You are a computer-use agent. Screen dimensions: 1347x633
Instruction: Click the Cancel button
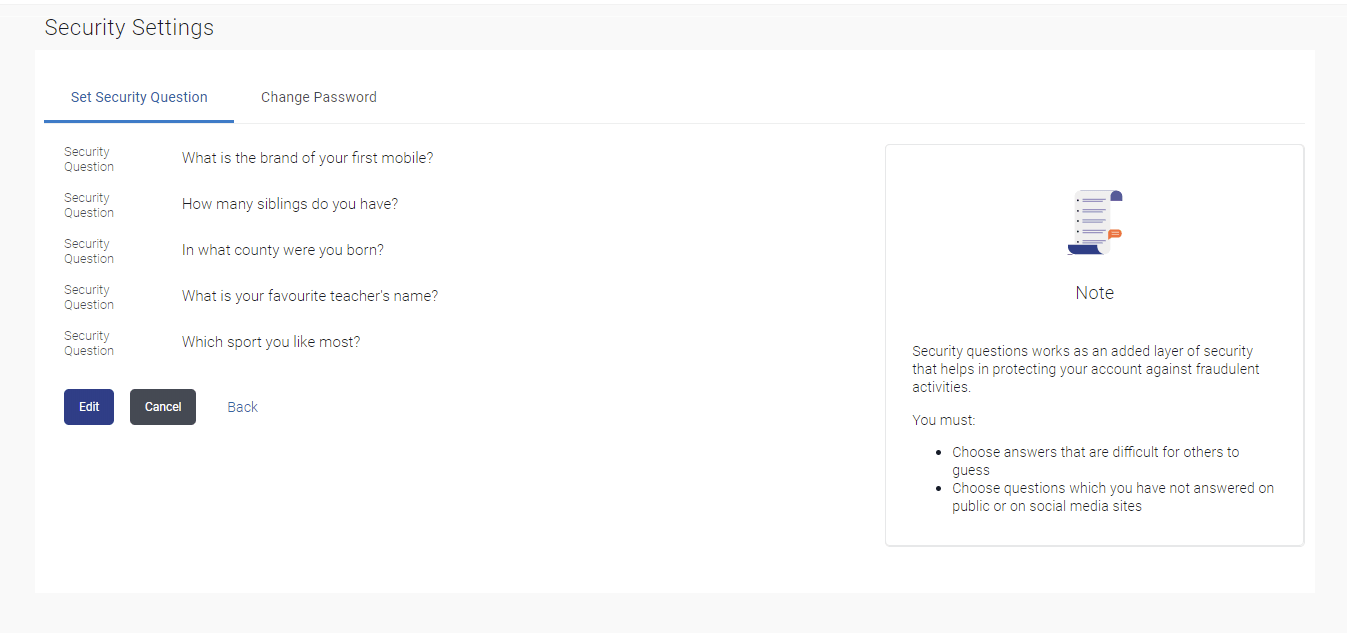coord(163,407)
